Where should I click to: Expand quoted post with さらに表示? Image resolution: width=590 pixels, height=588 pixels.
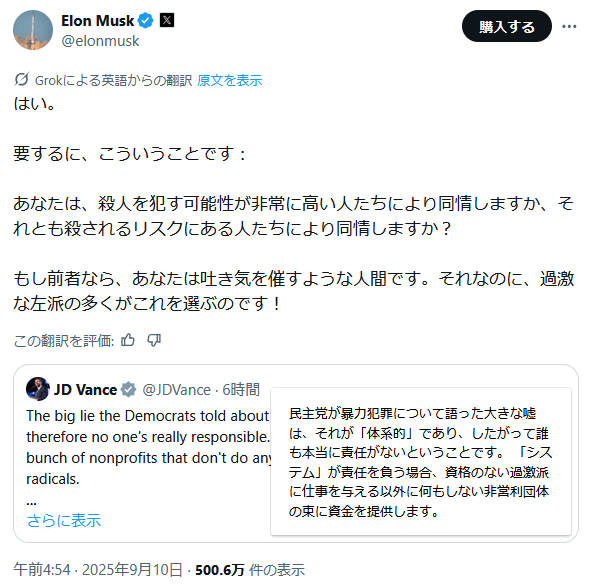(x=64, y=520)
